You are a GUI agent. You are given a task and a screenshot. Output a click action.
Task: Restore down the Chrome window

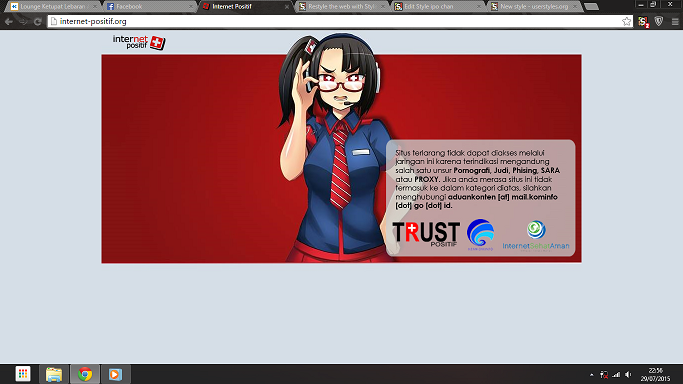click(653, 4)
